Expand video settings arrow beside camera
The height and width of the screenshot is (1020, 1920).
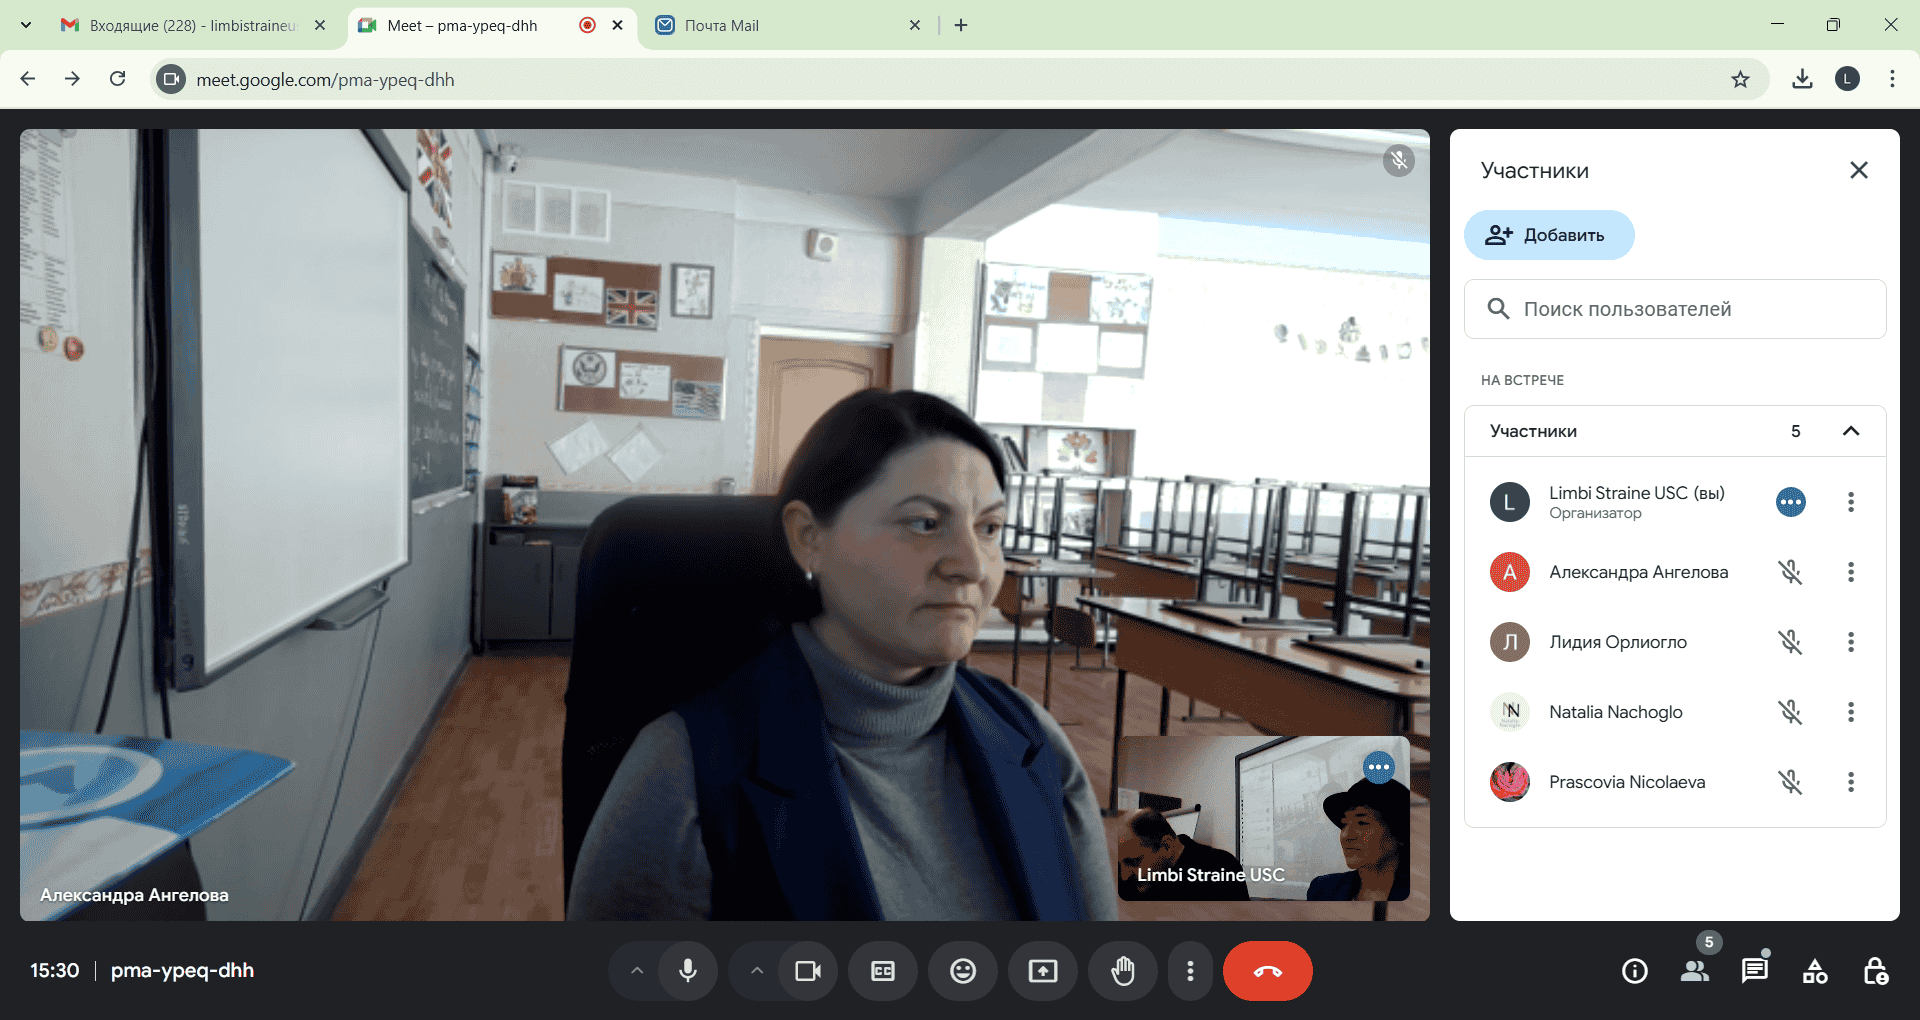(757, 971)
